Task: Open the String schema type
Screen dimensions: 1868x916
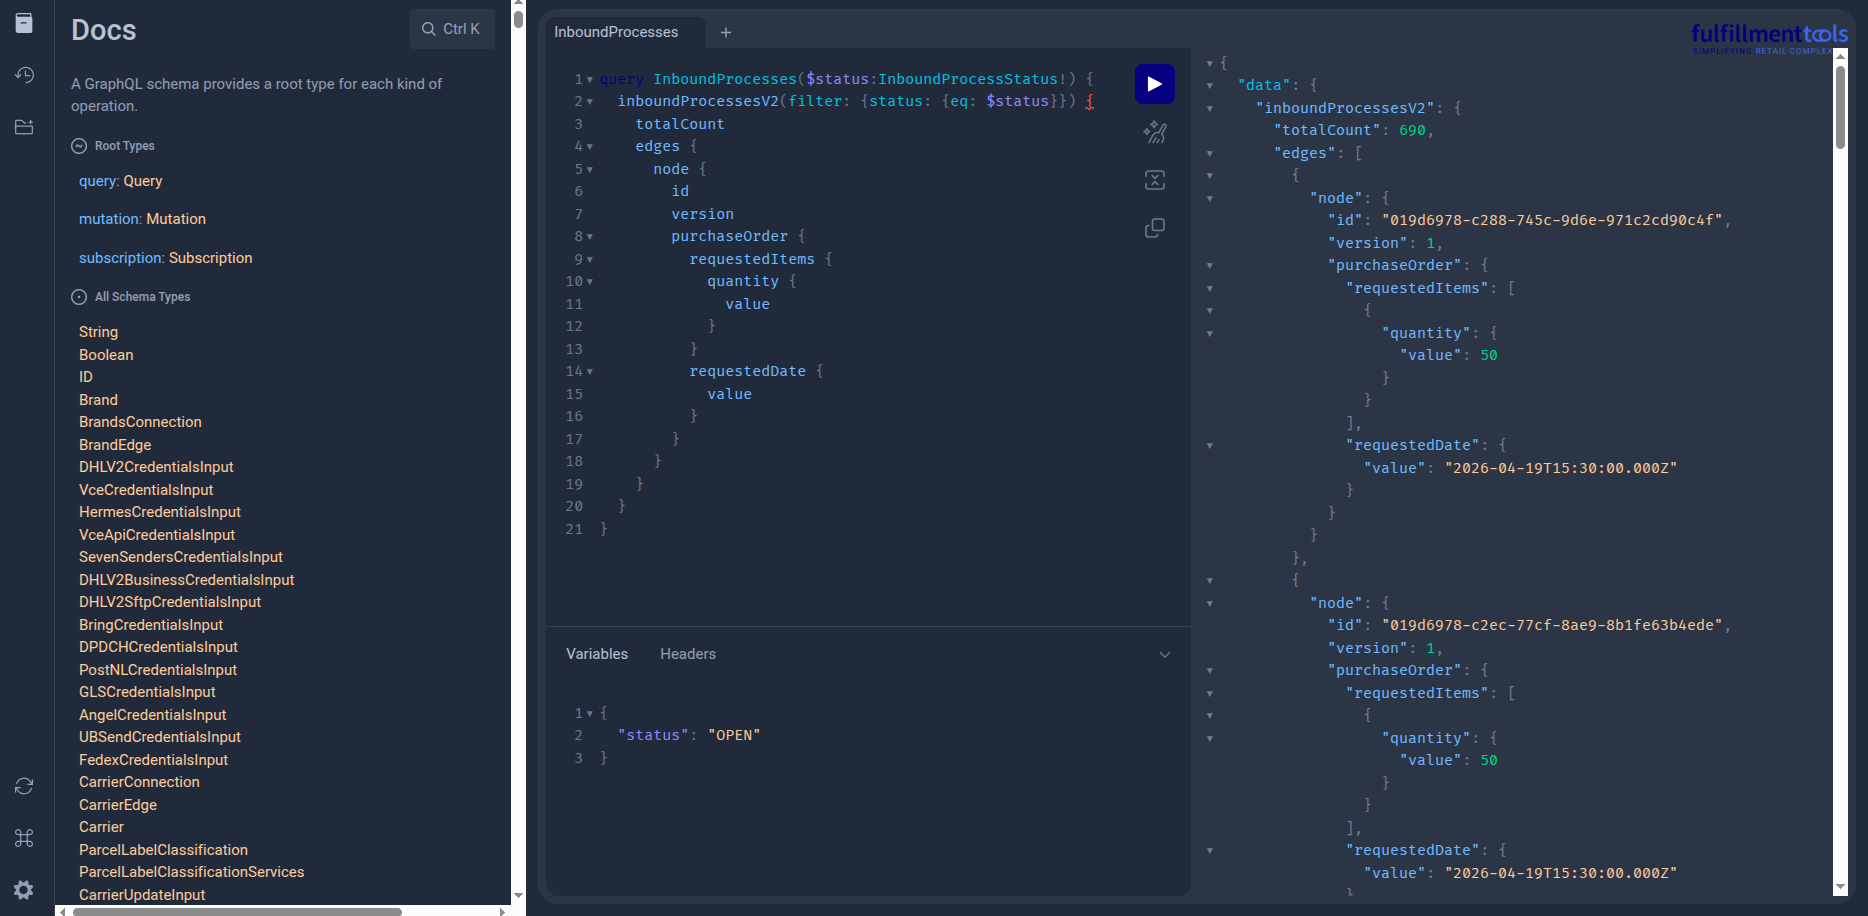Action: [98, 331]
